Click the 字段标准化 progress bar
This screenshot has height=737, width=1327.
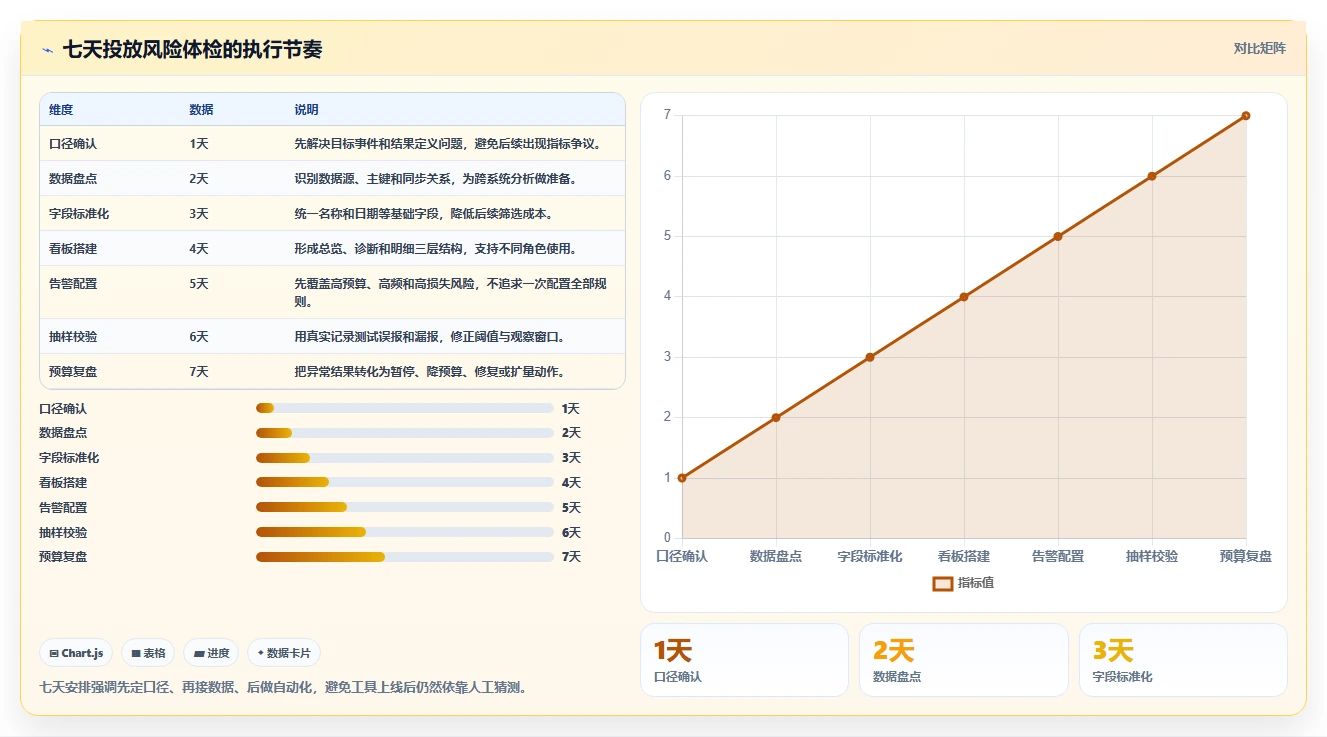[405, 458]
